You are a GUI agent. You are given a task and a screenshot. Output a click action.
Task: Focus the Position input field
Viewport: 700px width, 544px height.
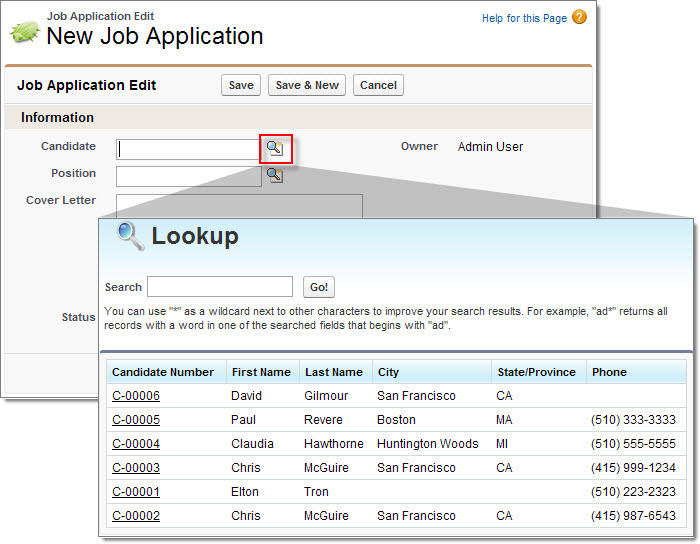point(188,176)
